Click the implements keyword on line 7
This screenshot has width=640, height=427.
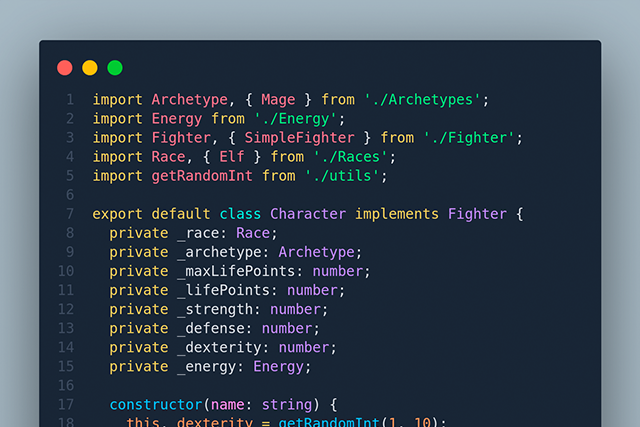pos(397,214)
